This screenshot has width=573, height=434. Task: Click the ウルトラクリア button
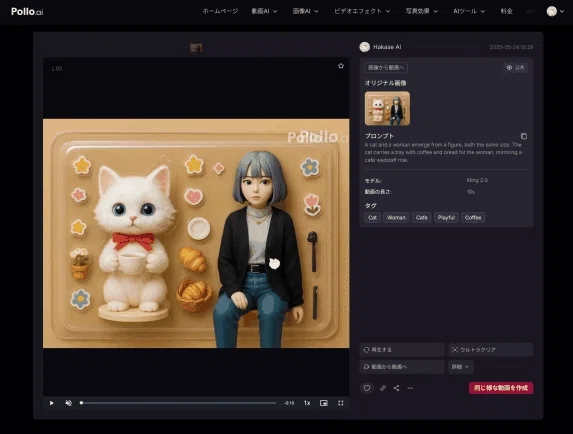(x=490, y=350)
